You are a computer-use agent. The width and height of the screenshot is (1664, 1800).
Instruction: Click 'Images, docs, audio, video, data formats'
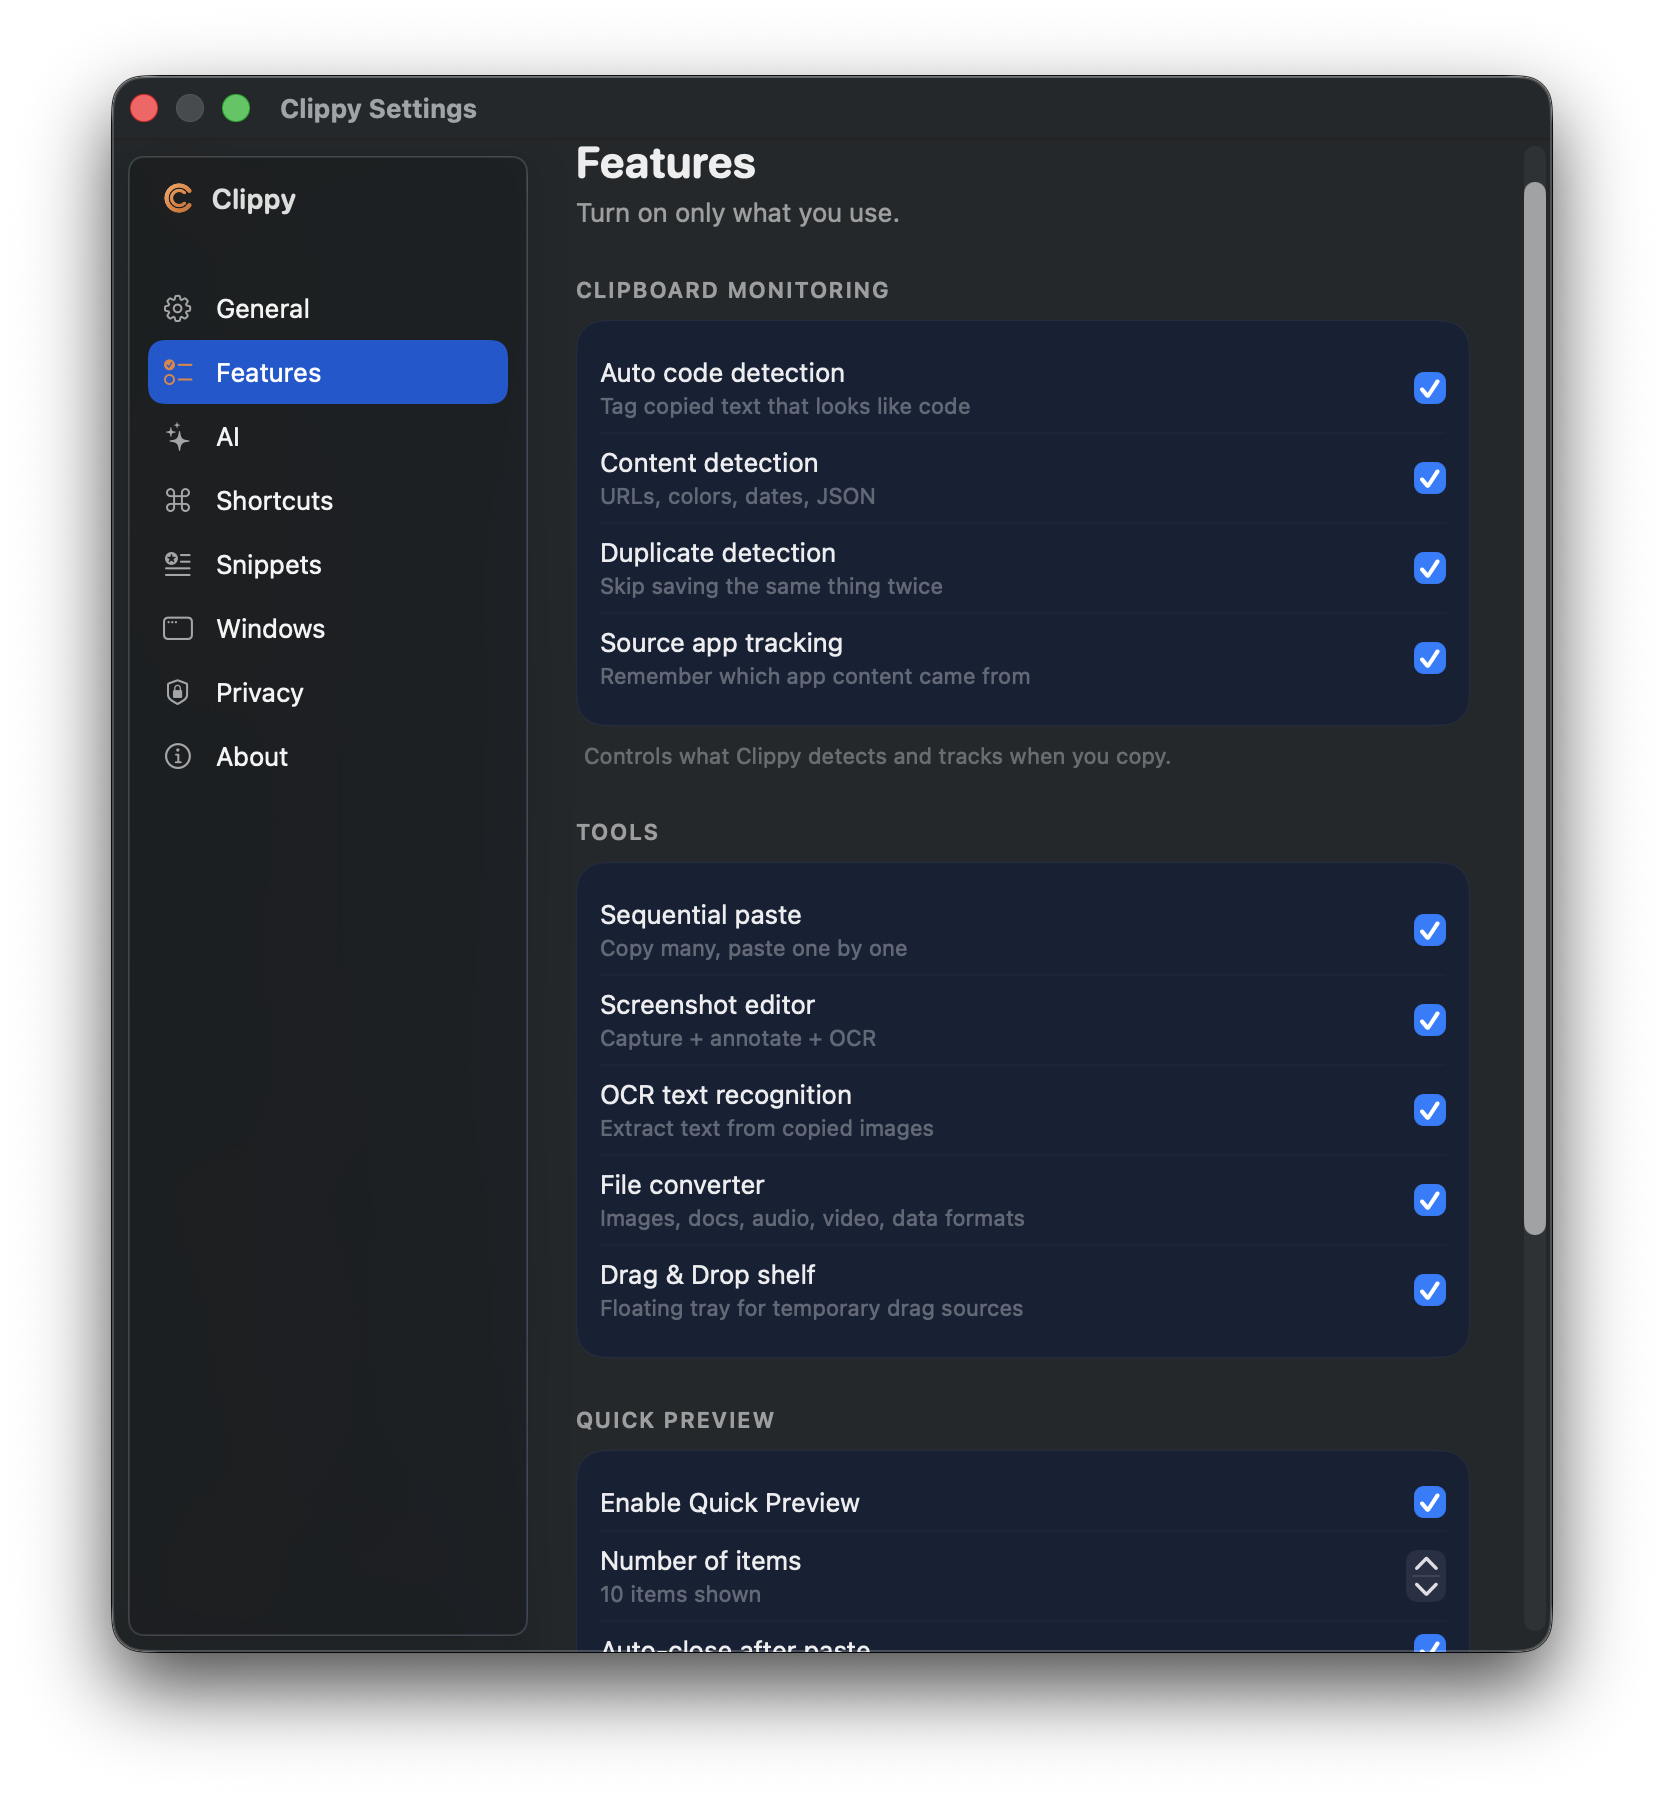point(812,1218)
